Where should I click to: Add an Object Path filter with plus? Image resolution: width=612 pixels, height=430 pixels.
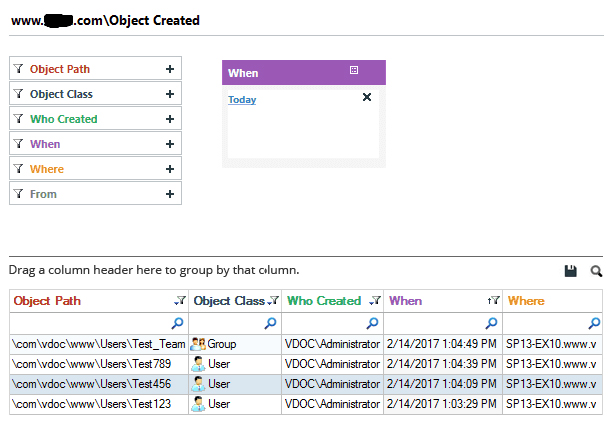coord(170,69)
